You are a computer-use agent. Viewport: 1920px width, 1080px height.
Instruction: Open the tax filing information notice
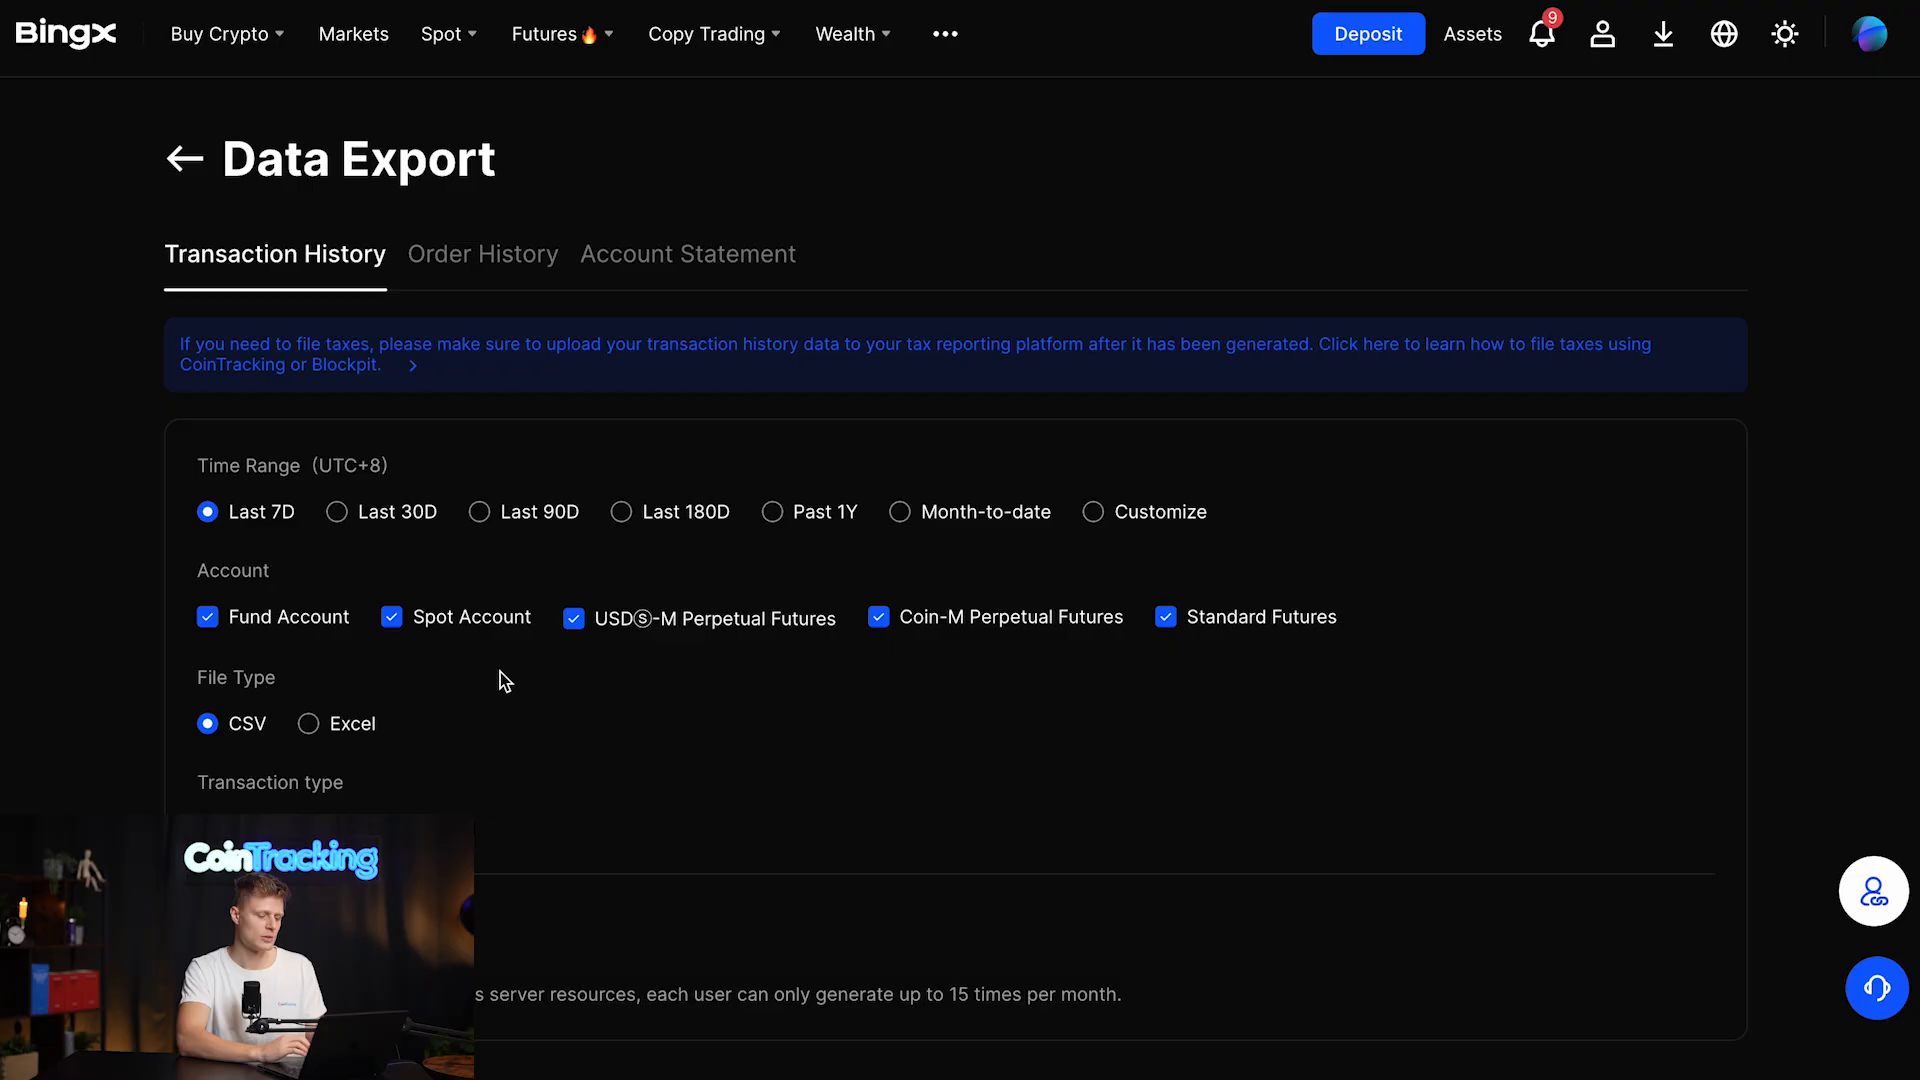point(955,354)
